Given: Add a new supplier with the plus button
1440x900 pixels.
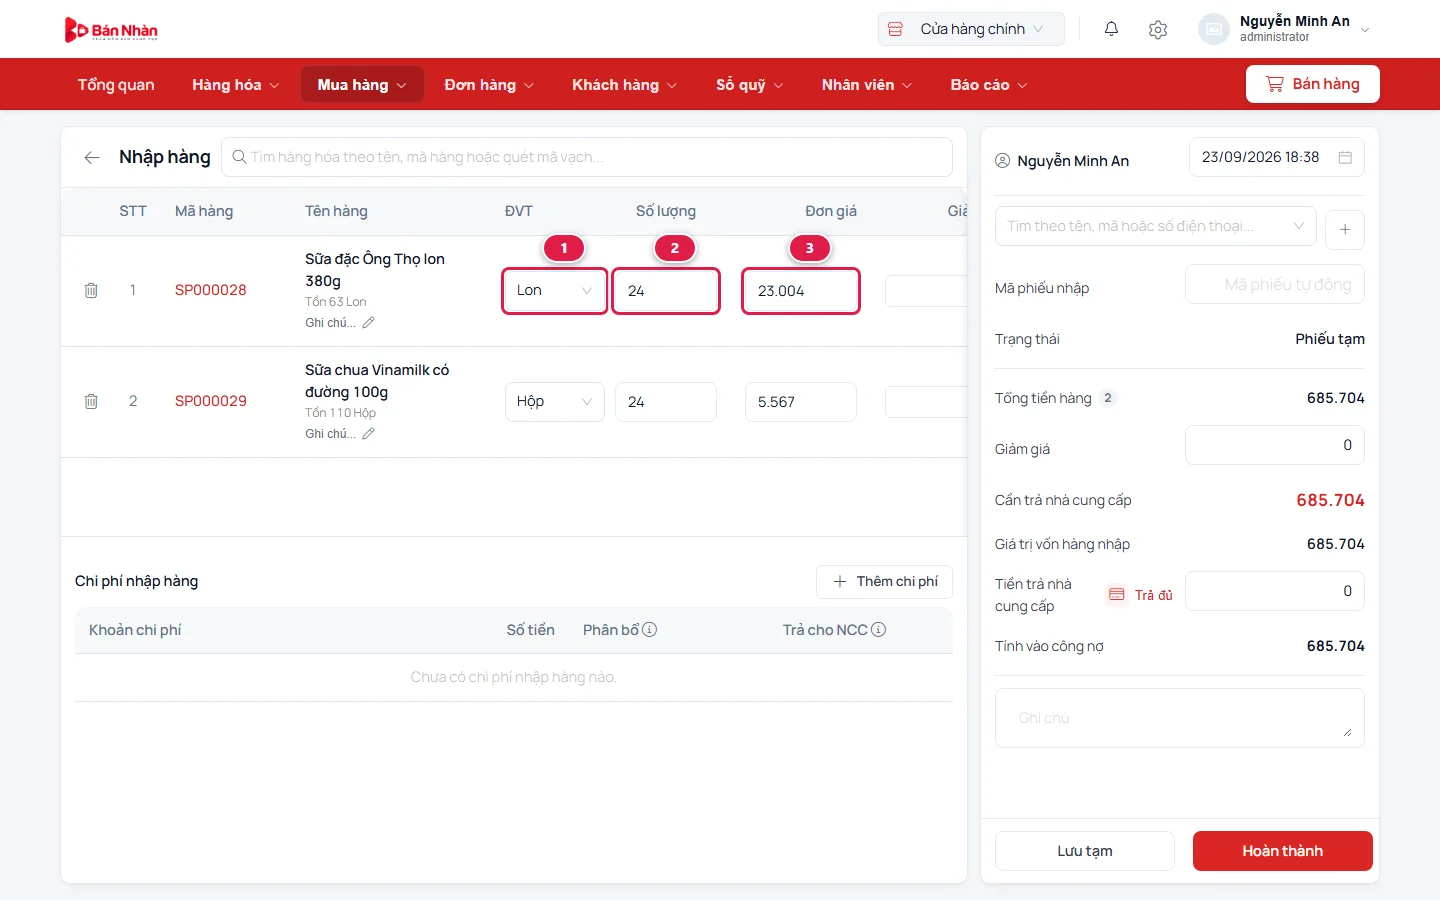Looking at the screenshot, I should (x=1345, y=229).
